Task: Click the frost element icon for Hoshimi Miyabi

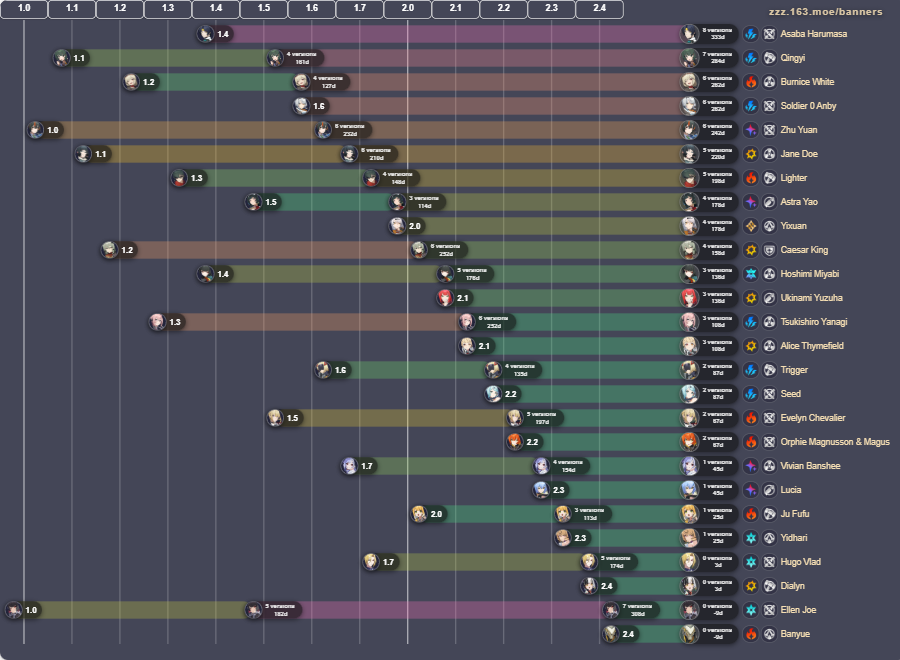Action: [751, 274]
